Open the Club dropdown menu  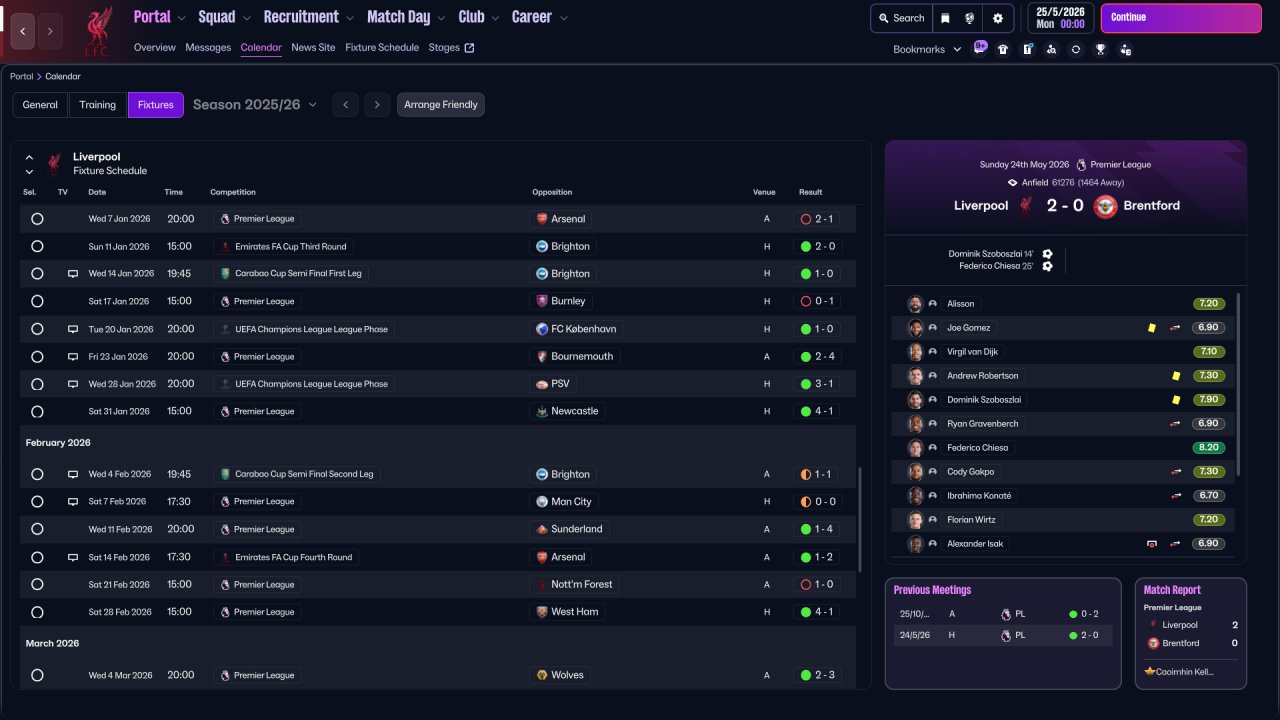[x=478, y=17]
